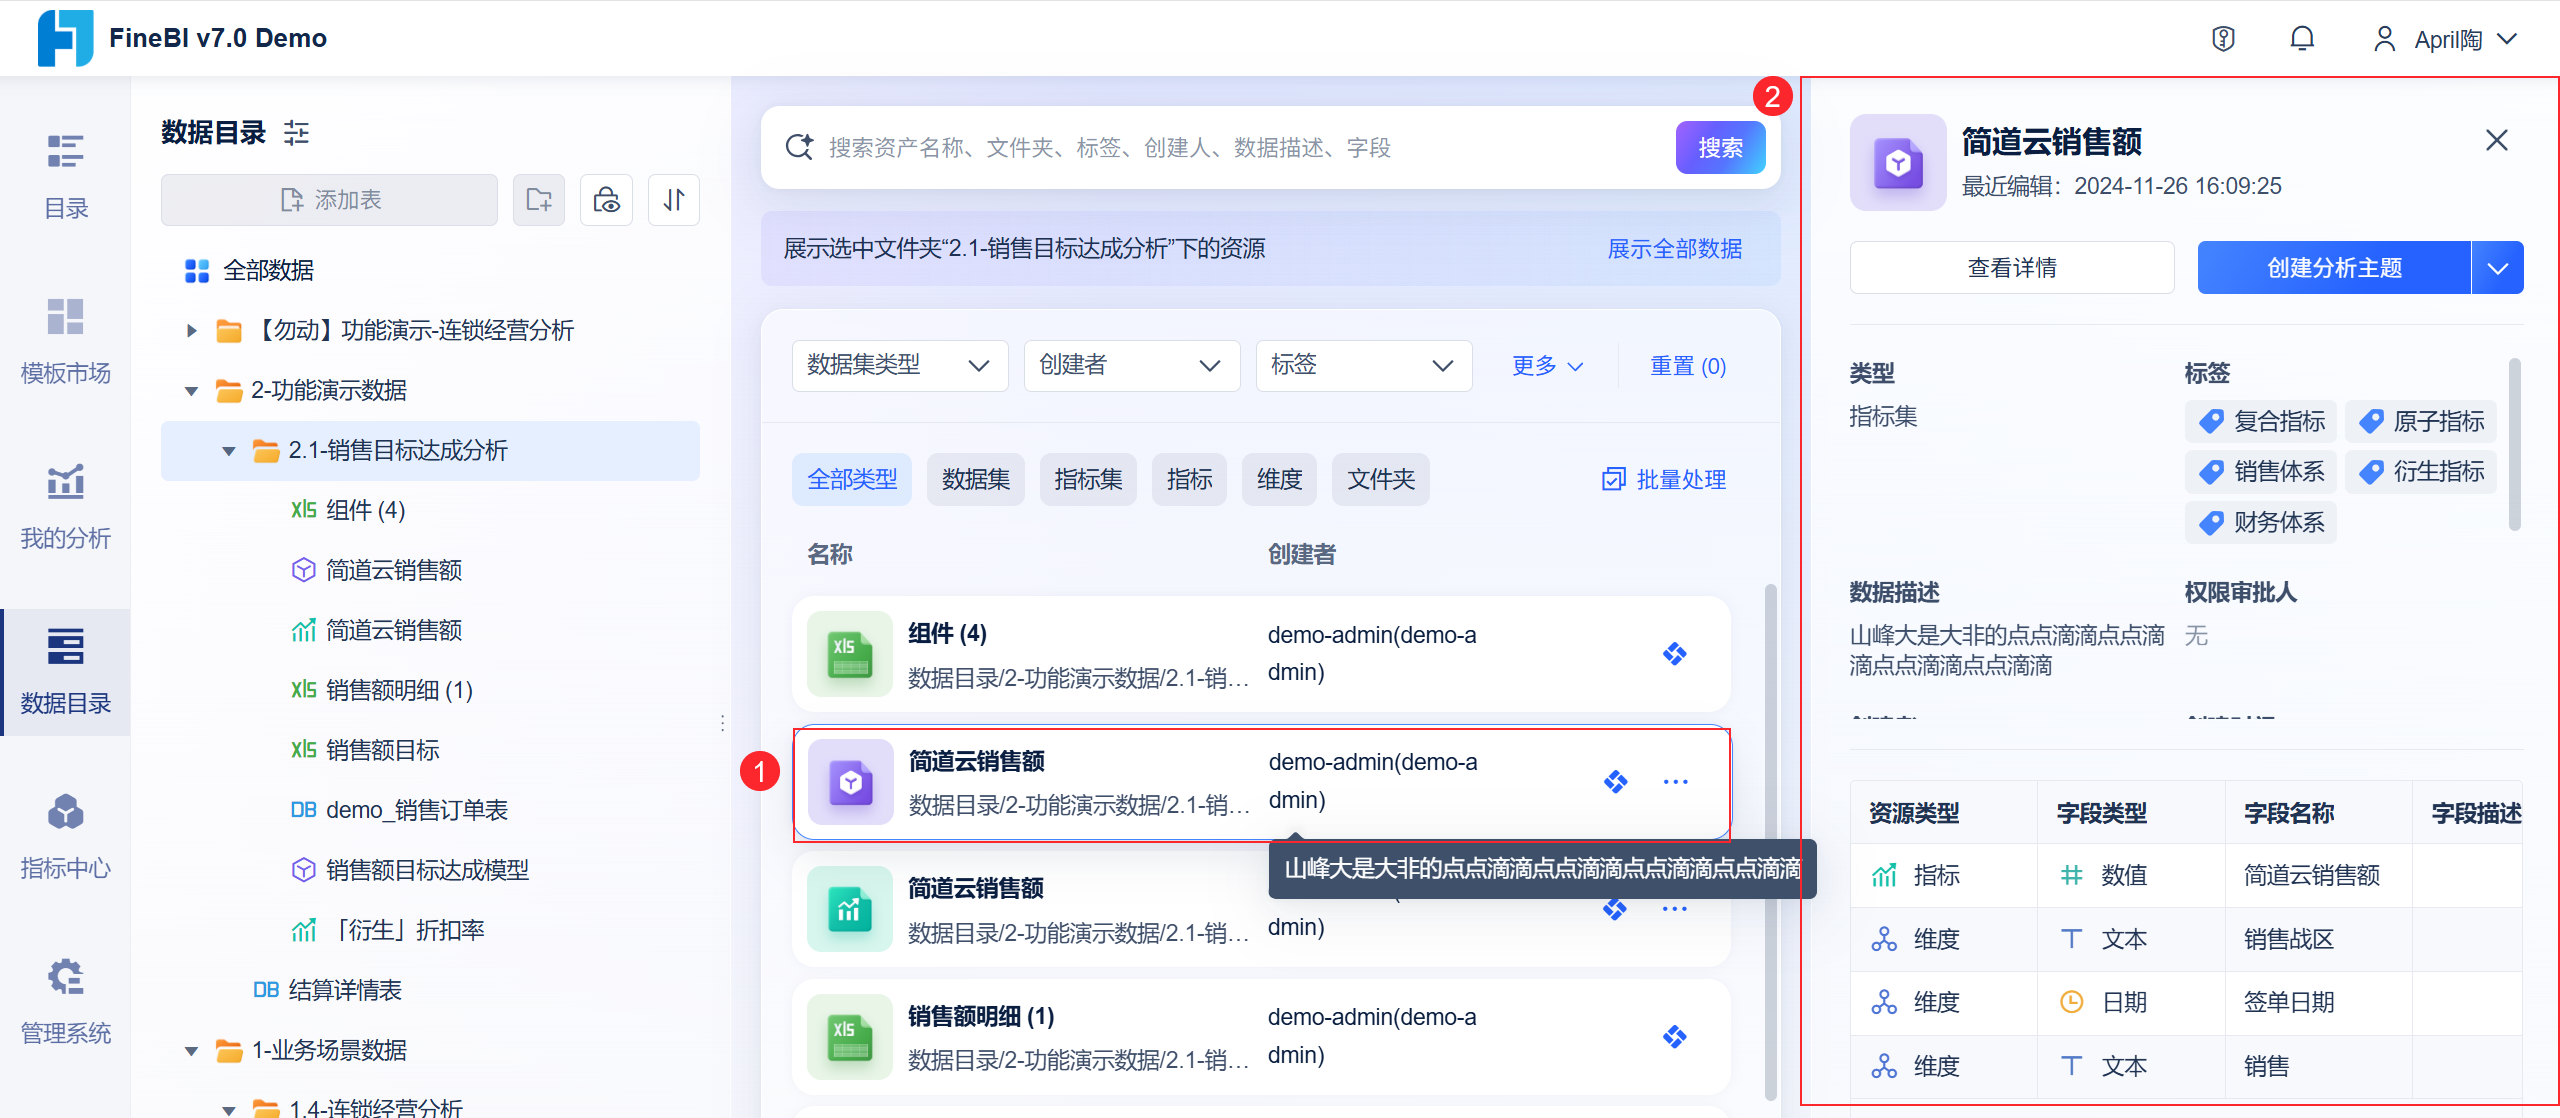This screenshot has height=1118, width=2560.
Task: Collapse the 2-功能演示数据 folder
Action: 191,391
